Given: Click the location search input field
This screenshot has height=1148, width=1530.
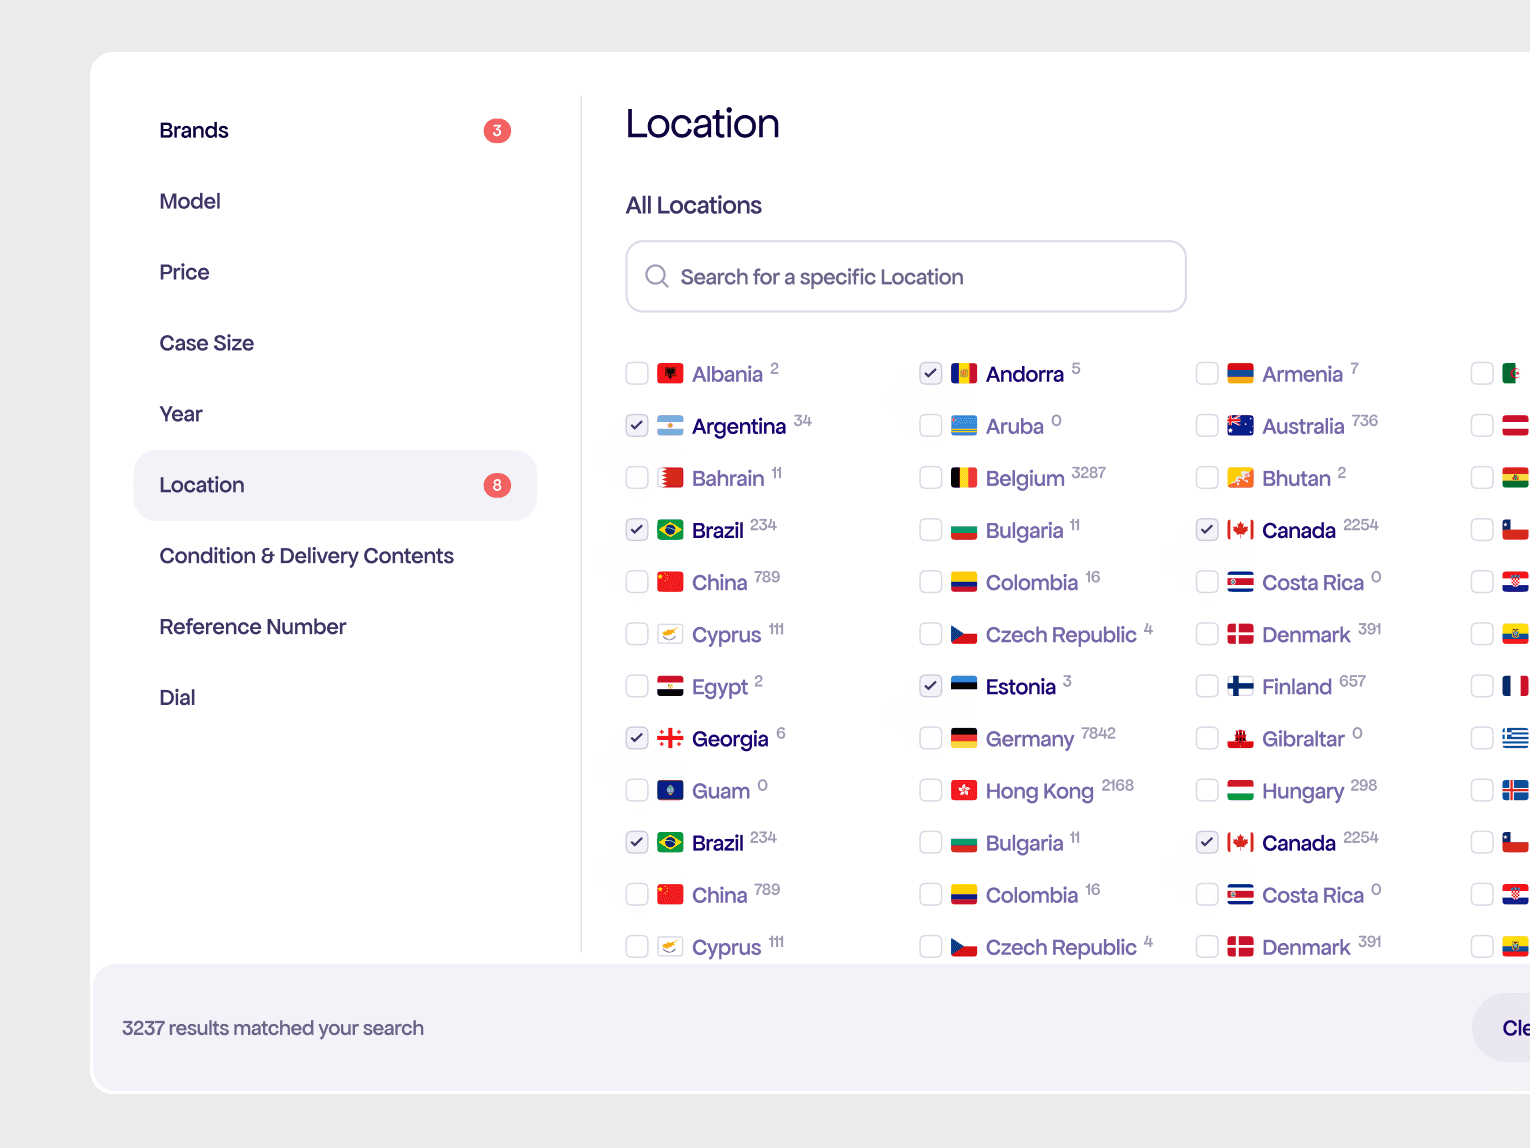Looking at the screenshot, I should point(905,276).
